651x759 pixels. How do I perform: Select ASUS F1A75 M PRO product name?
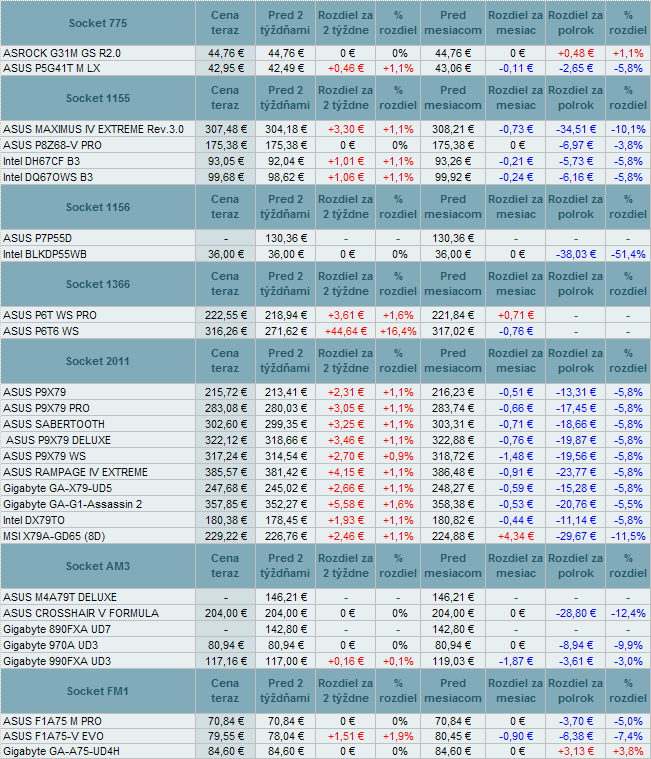[x=52, y=721]
